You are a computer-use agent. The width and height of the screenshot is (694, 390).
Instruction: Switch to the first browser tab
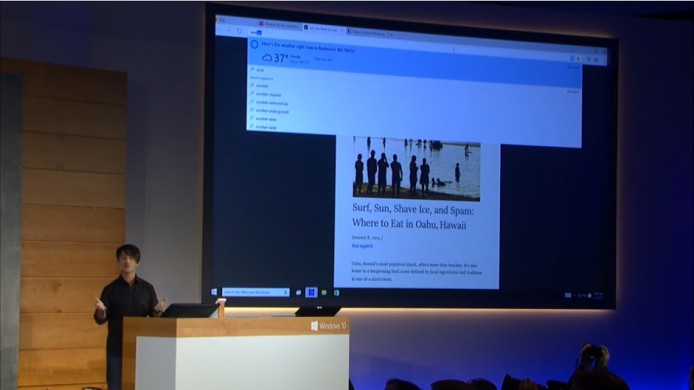point(279,25)
